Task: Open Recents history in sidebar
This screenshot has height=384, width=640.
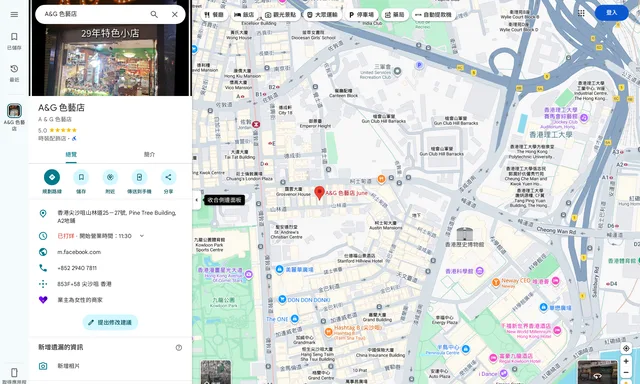Action: [x=14, y=73]
